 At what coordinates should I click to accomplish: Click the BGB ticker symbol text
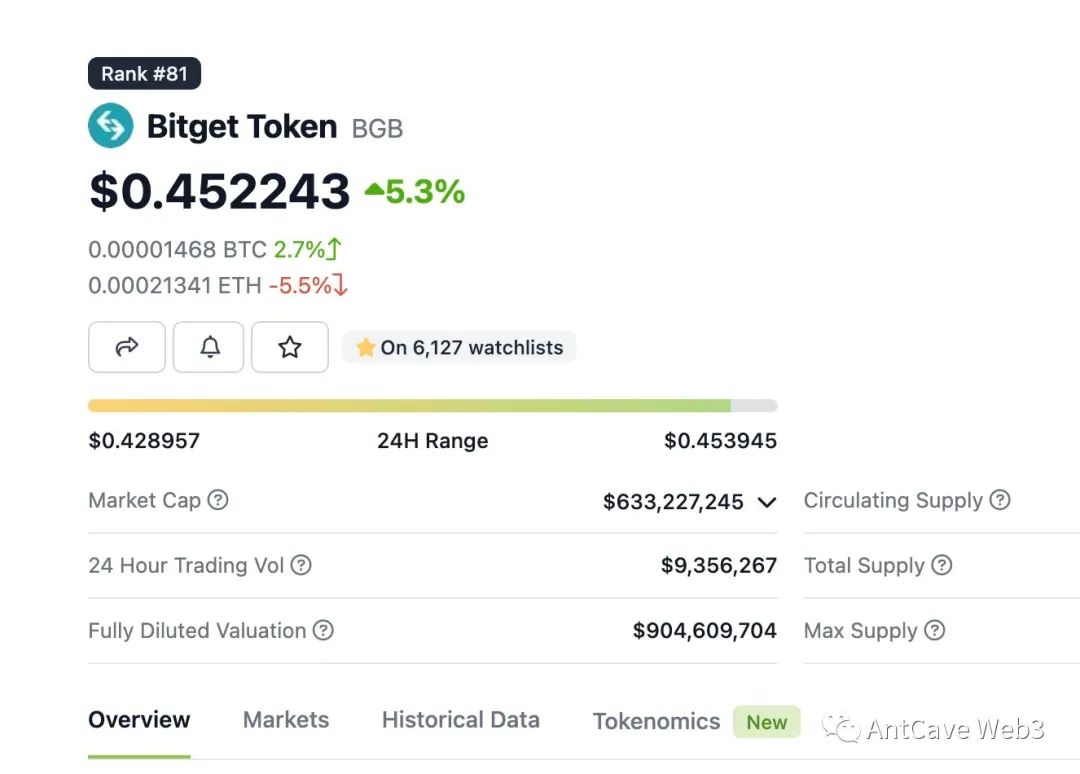tap(377, 128)
